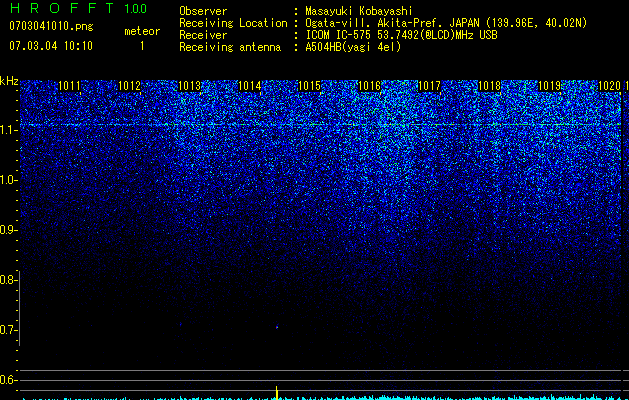Click antenna value A504HB(yagi 4el)
Image resolution: width=629 pixels, height=400 pixels.
click(x=353, y=47)
